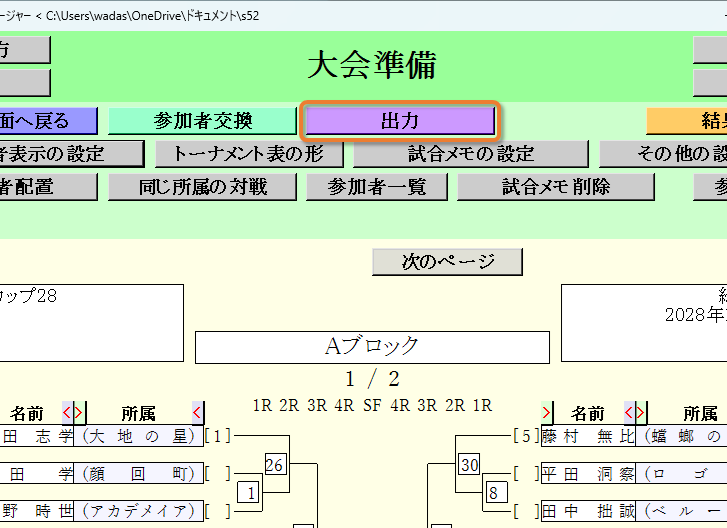Viewport: 727px width, 528px height.
Task: Click page indicator 1 / 2
Action: tap(372, 379)
